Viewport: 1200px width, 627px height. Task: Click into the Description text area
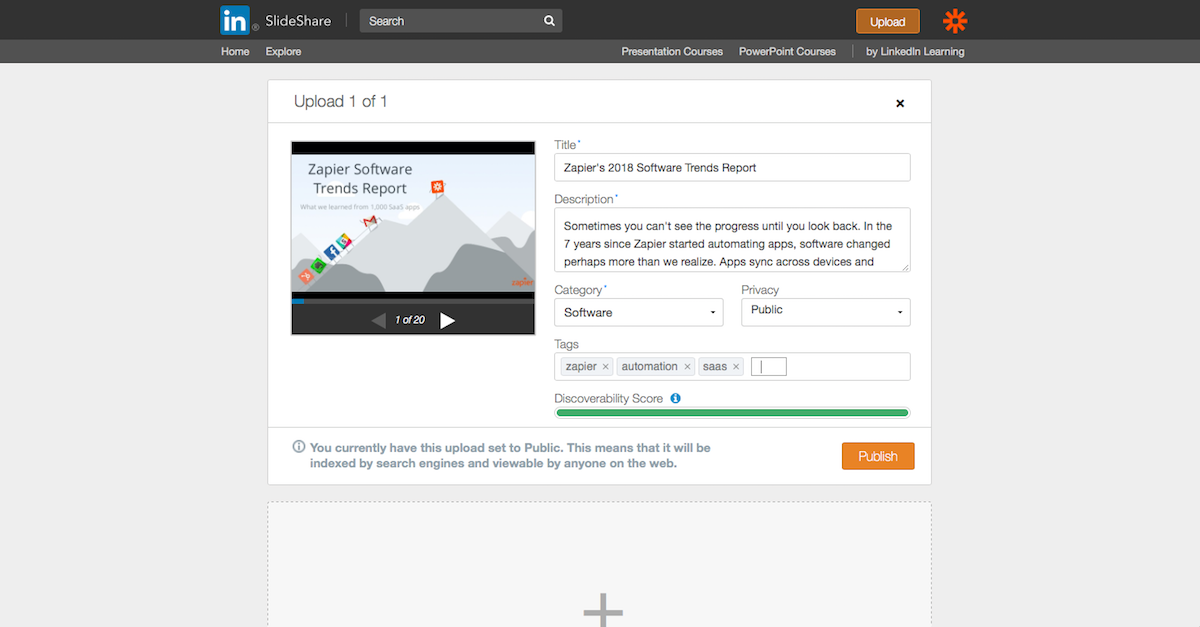[x=732, y=240]
